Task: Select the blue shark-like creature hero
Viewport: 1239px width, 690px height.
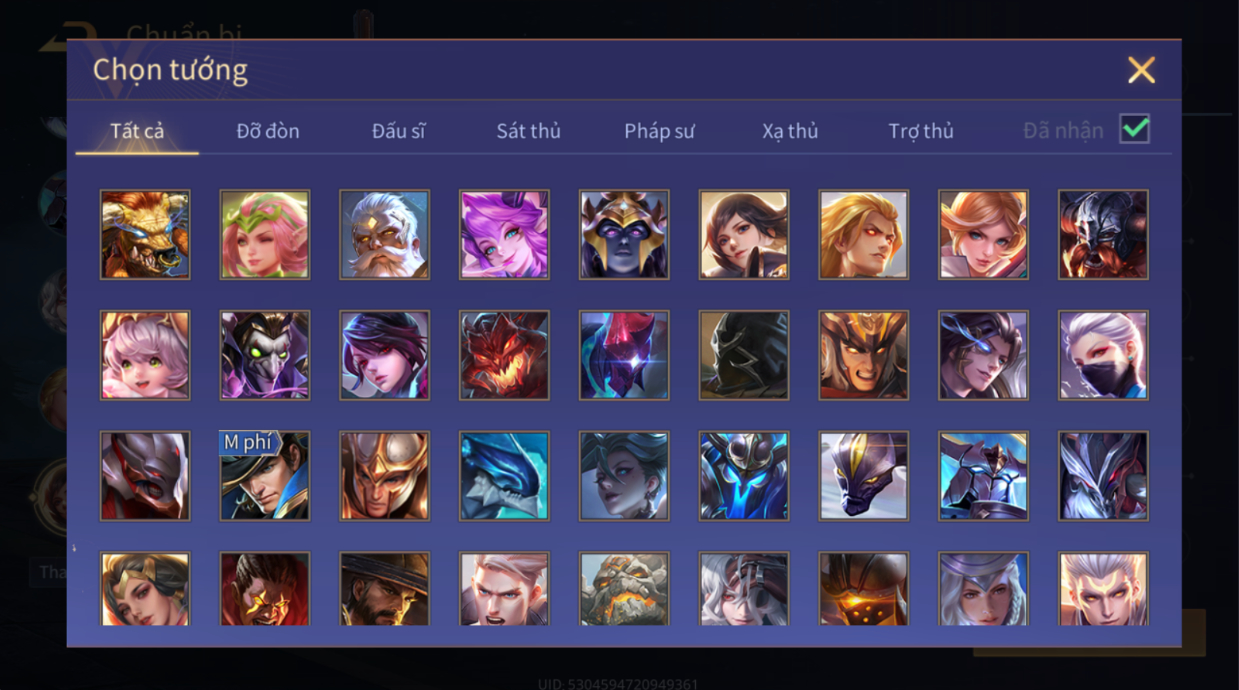Action: coord(504,476)
